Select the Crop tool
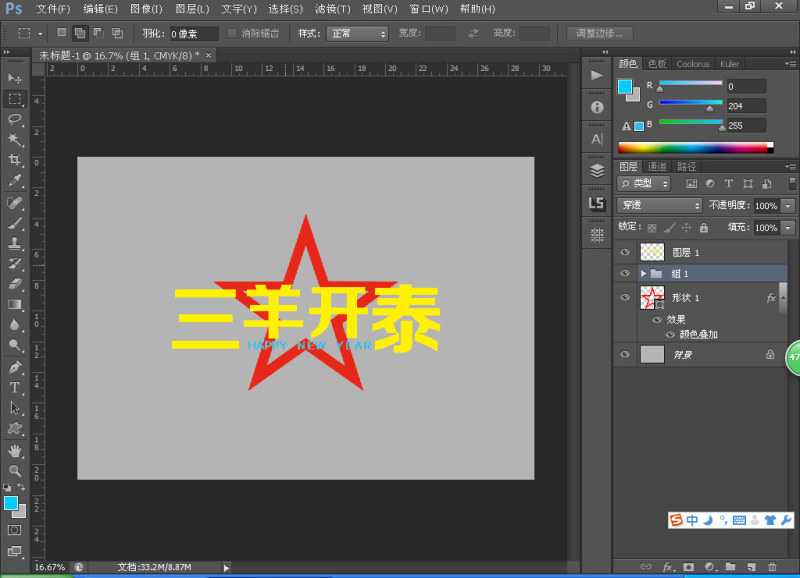This screenshot has height=578, width=800. tap(15, 160)
